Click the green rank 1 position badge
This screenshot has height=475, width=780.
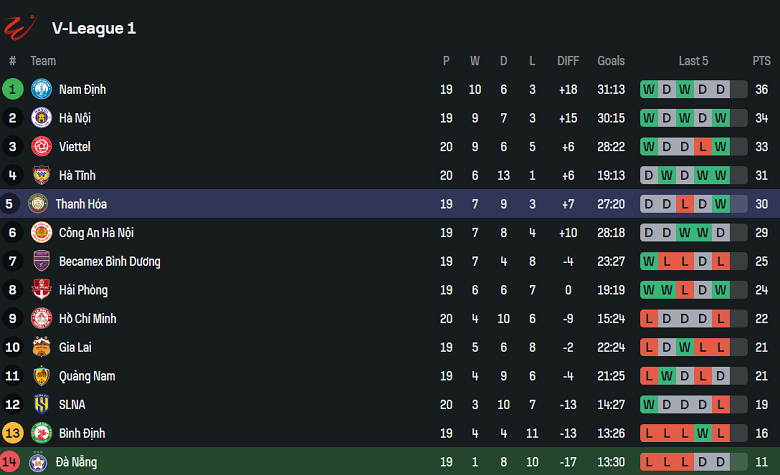tap(13, 89)
